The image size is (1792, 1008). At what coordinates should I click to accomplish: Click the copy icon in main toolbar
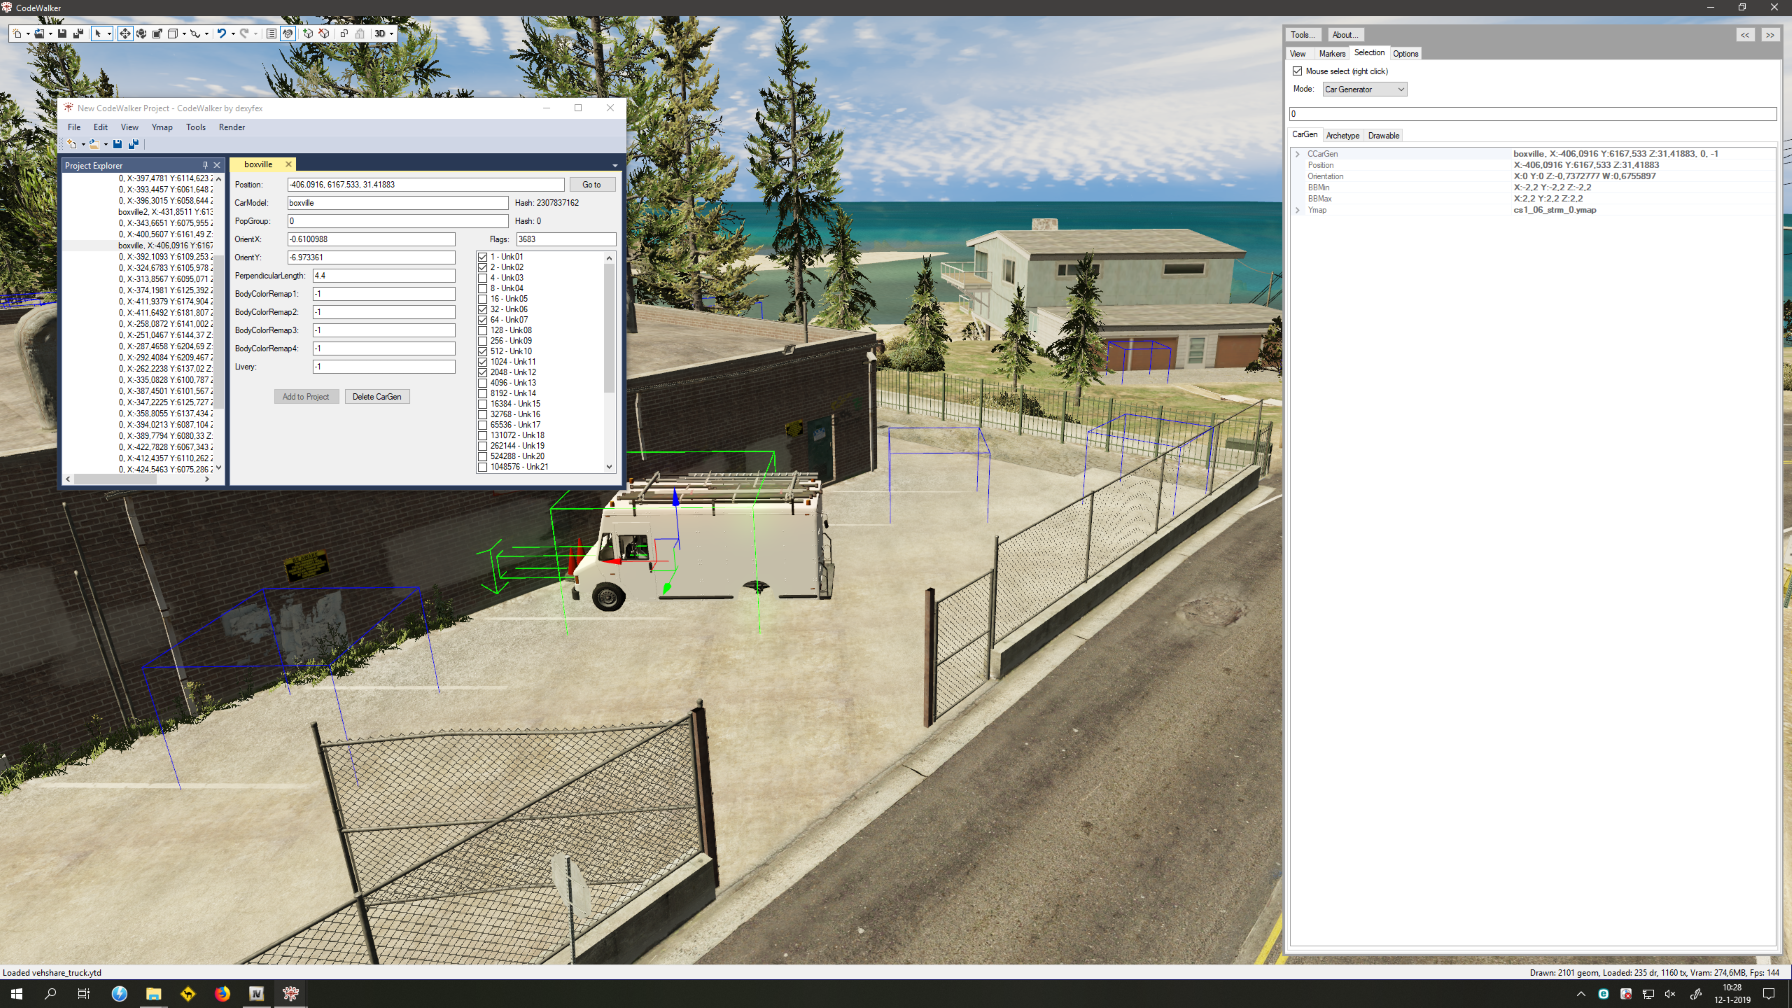point(344,34)
